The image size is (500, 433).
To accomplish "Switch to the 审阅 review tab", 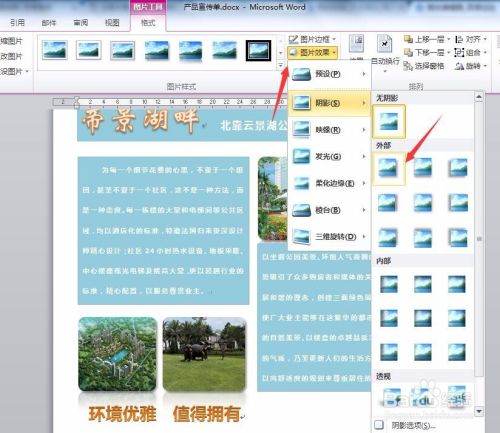I will coord(81,23).
